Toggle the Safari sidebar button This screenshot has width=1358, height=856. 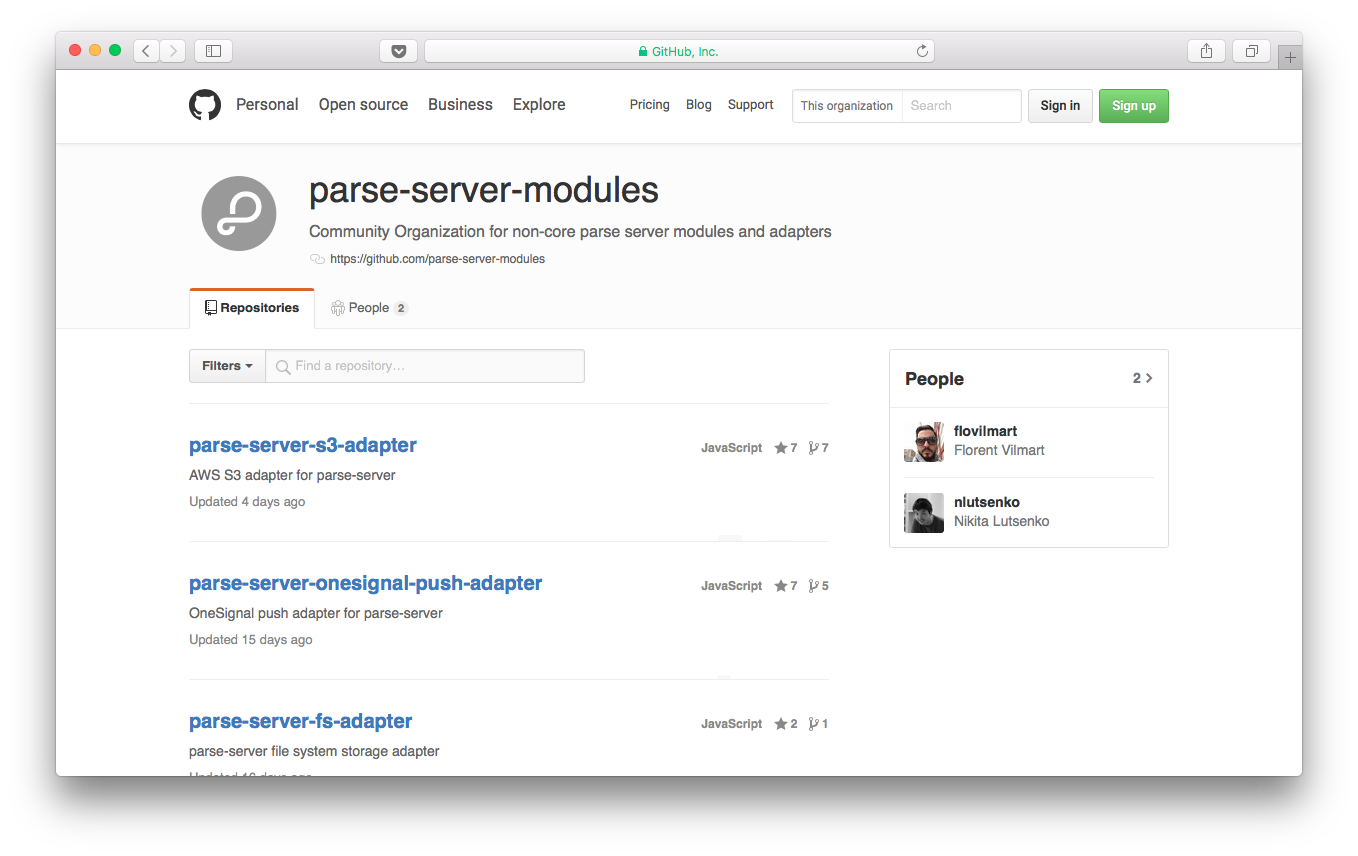click(x=213, y=50)
